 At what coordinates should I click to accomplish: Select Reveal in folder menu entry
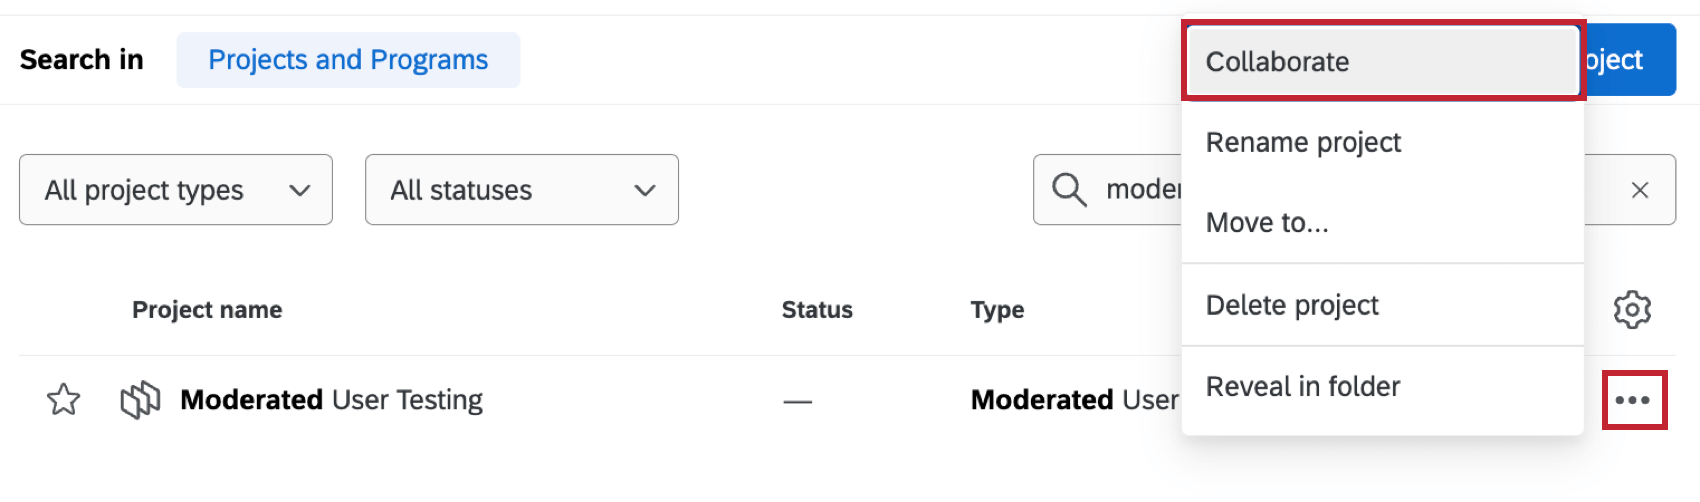[1302, 386]
